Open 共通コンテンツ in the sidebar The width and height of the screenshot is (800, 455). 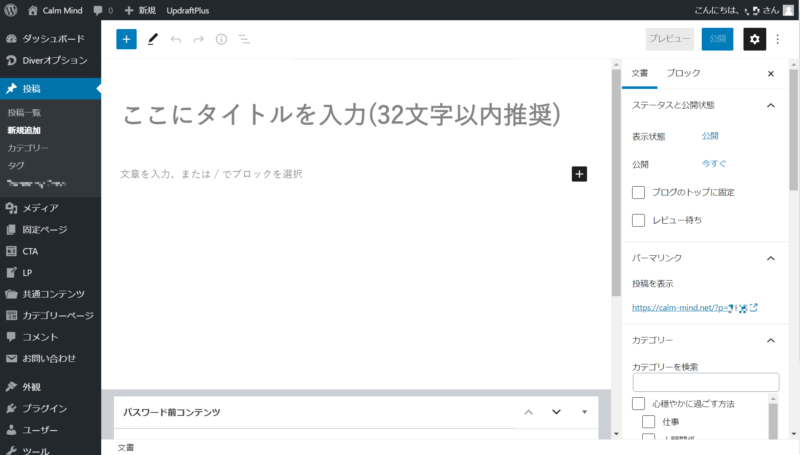51,294
